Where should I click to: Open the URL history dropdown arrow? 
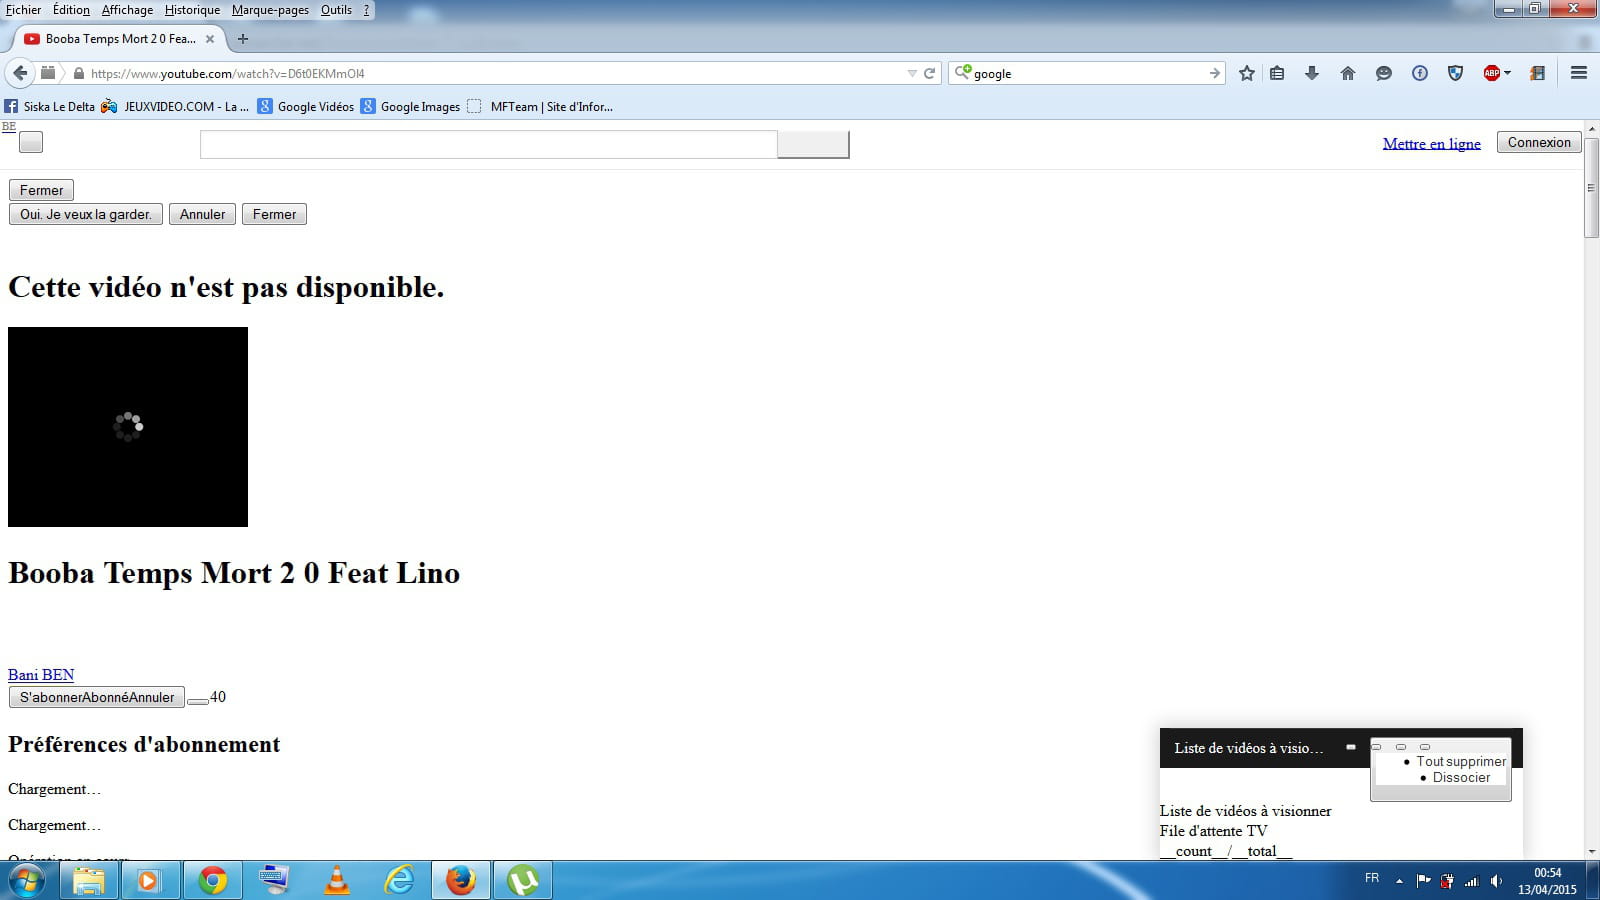[911, 73]
